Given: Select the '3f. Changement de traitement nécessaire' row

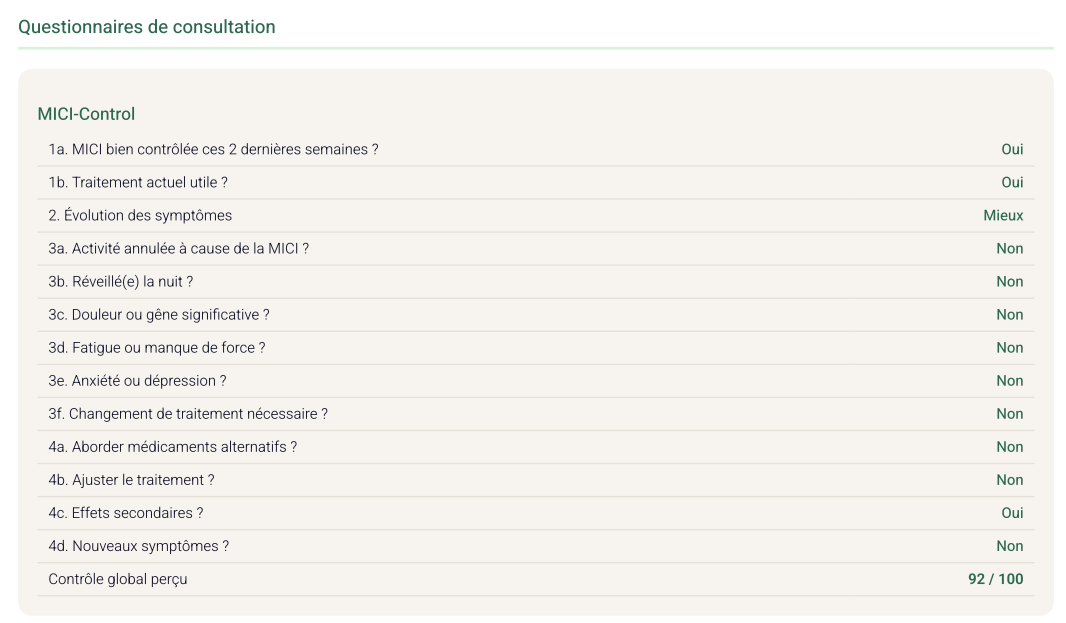Looking at the screenshot, I should point(536,414).
